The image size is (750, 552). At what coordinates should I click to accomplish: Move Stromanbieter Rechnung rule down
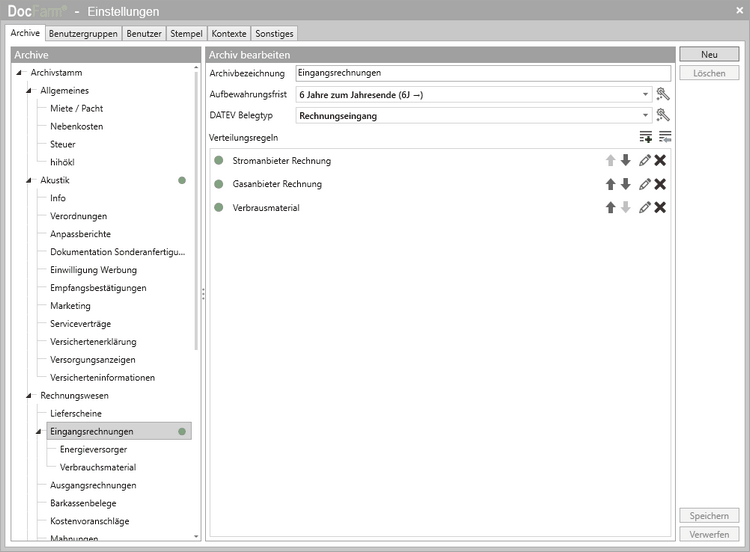point(626,161)
